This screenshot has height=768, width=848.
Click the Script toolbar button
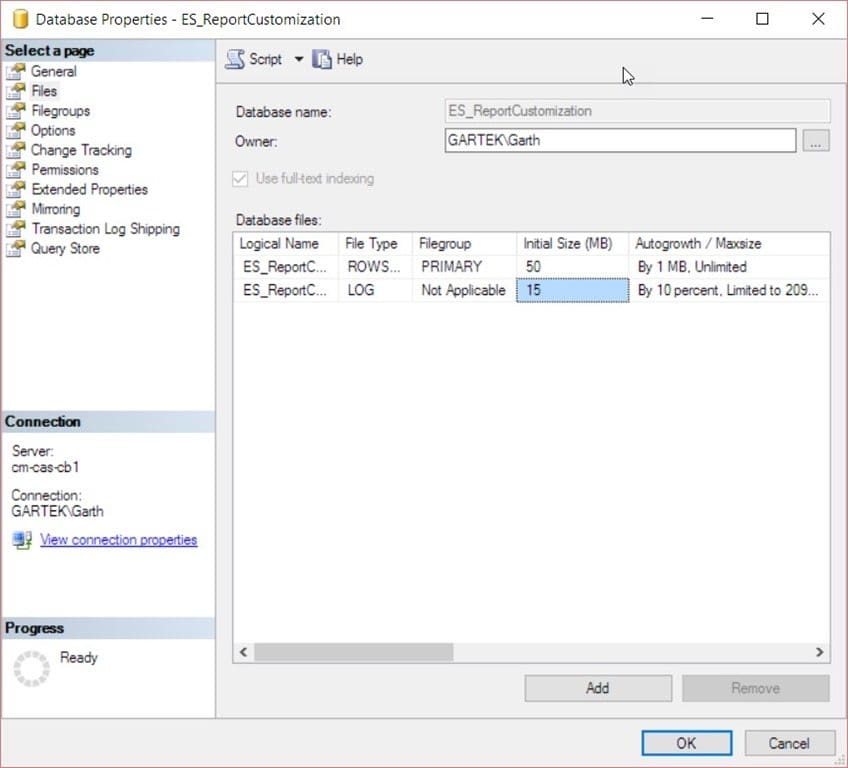(x=254, y=59)
